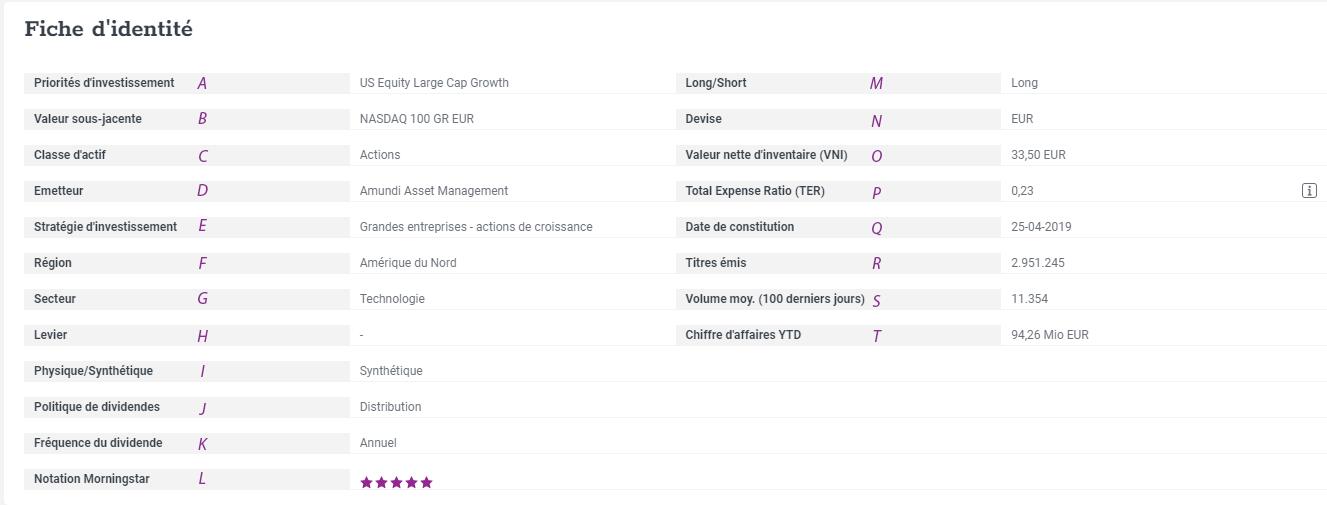Select the 'Fiche d'identité' heading

coord(108,29)
